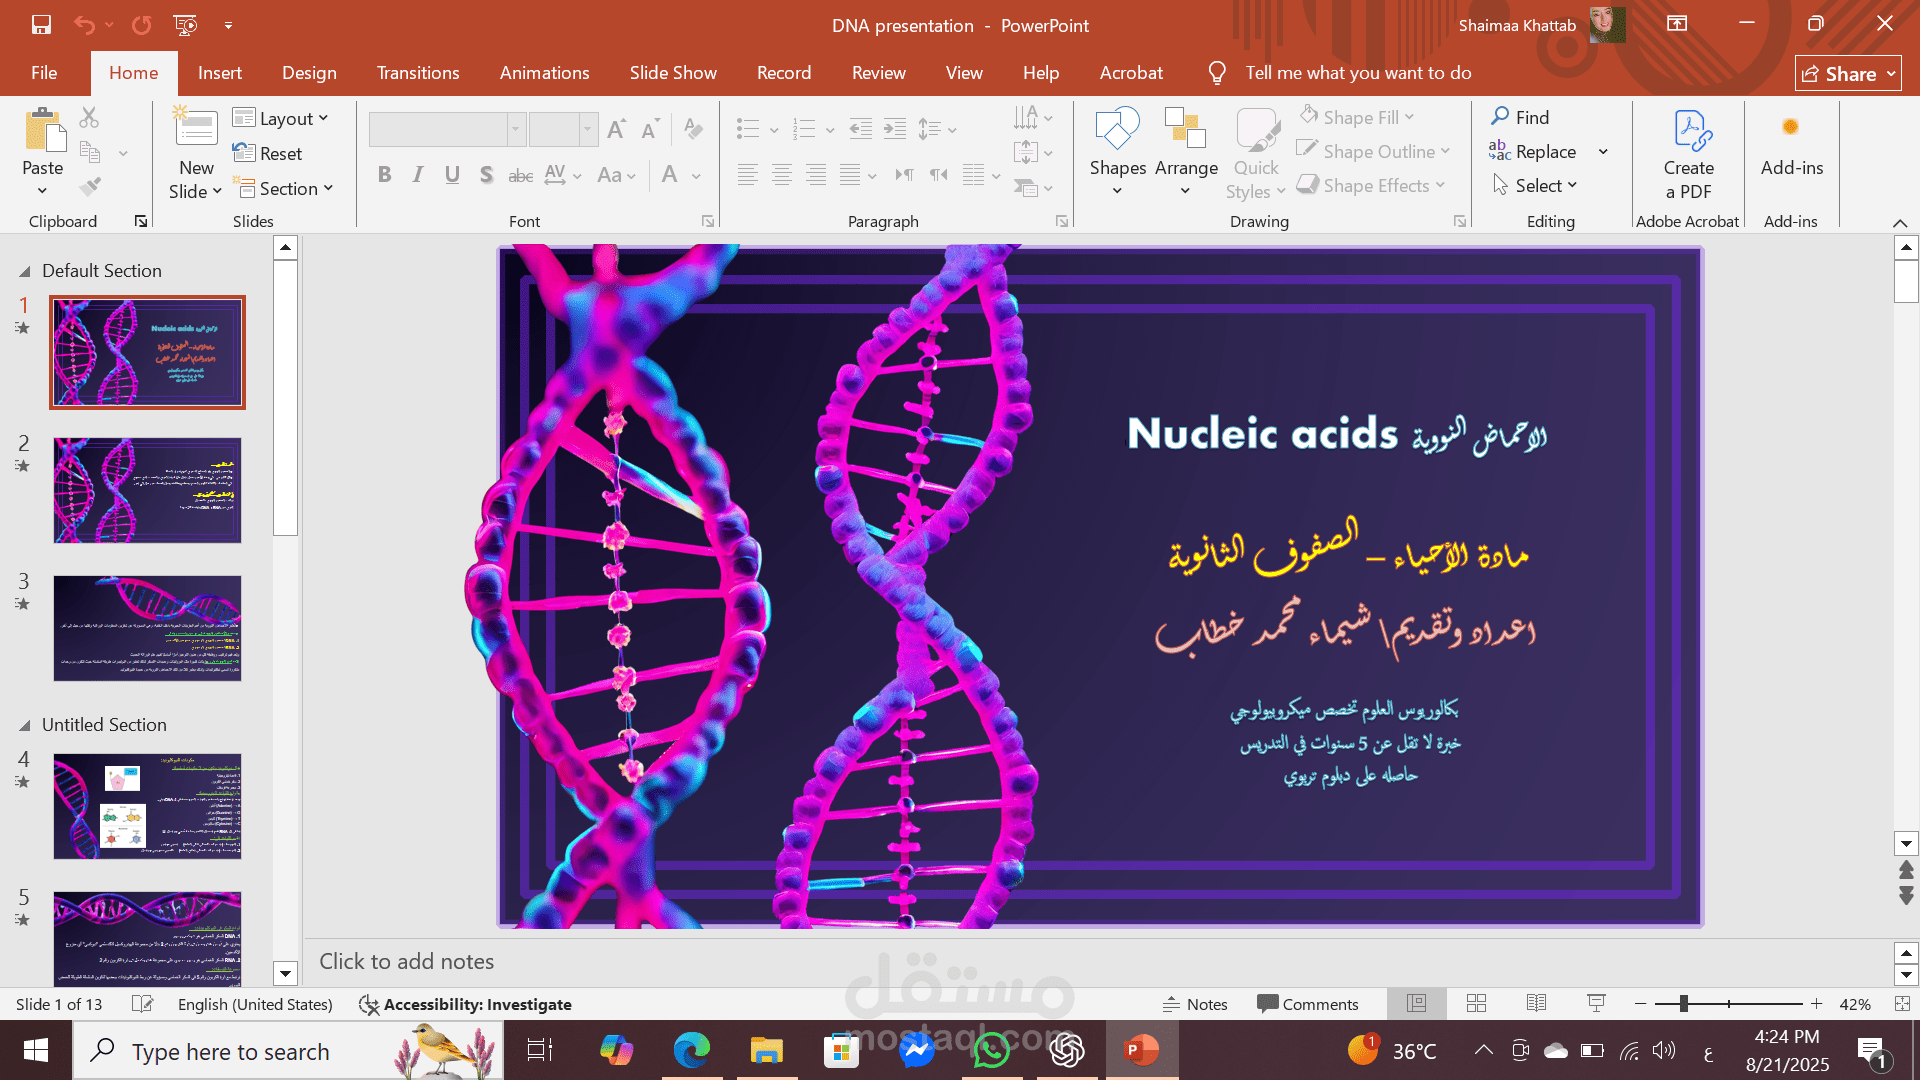The width and height of the screenshot is (1920, 1080).
Task: Toggle Normal view button
Action: point(1416,1003)
